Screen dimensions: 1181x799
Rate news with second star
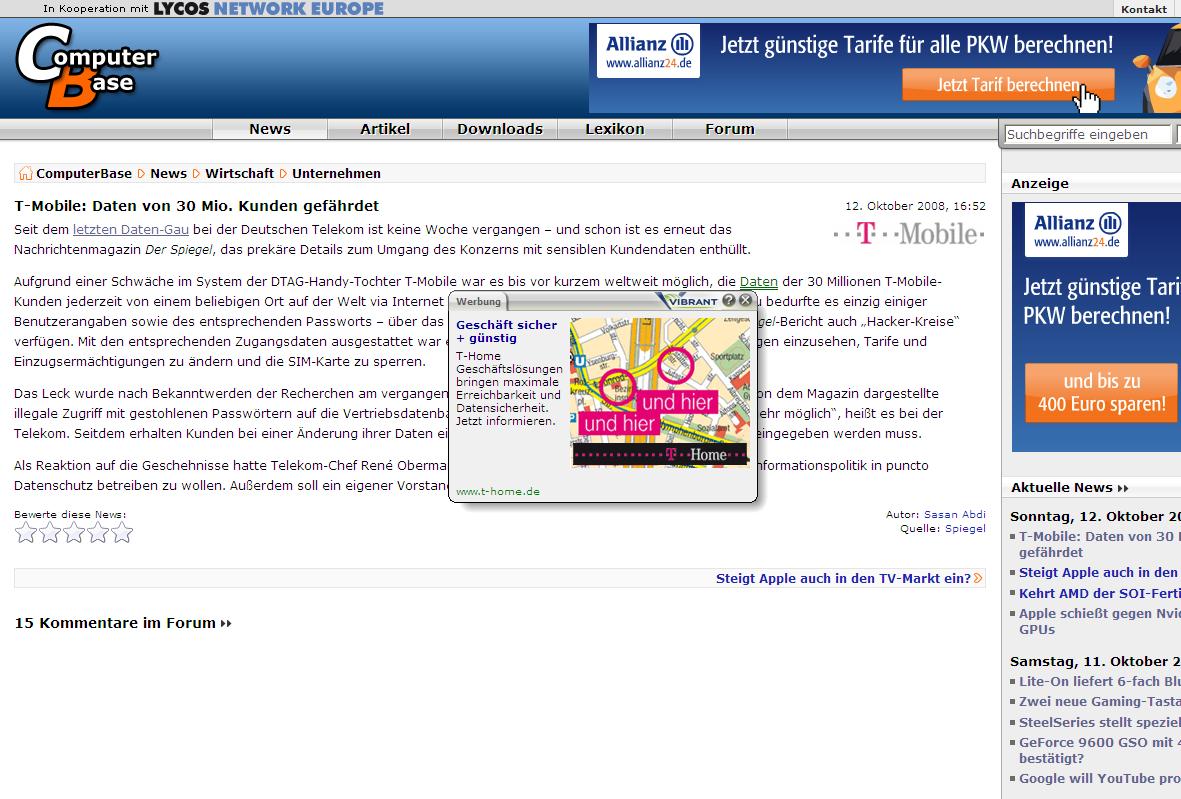[50, 533]
